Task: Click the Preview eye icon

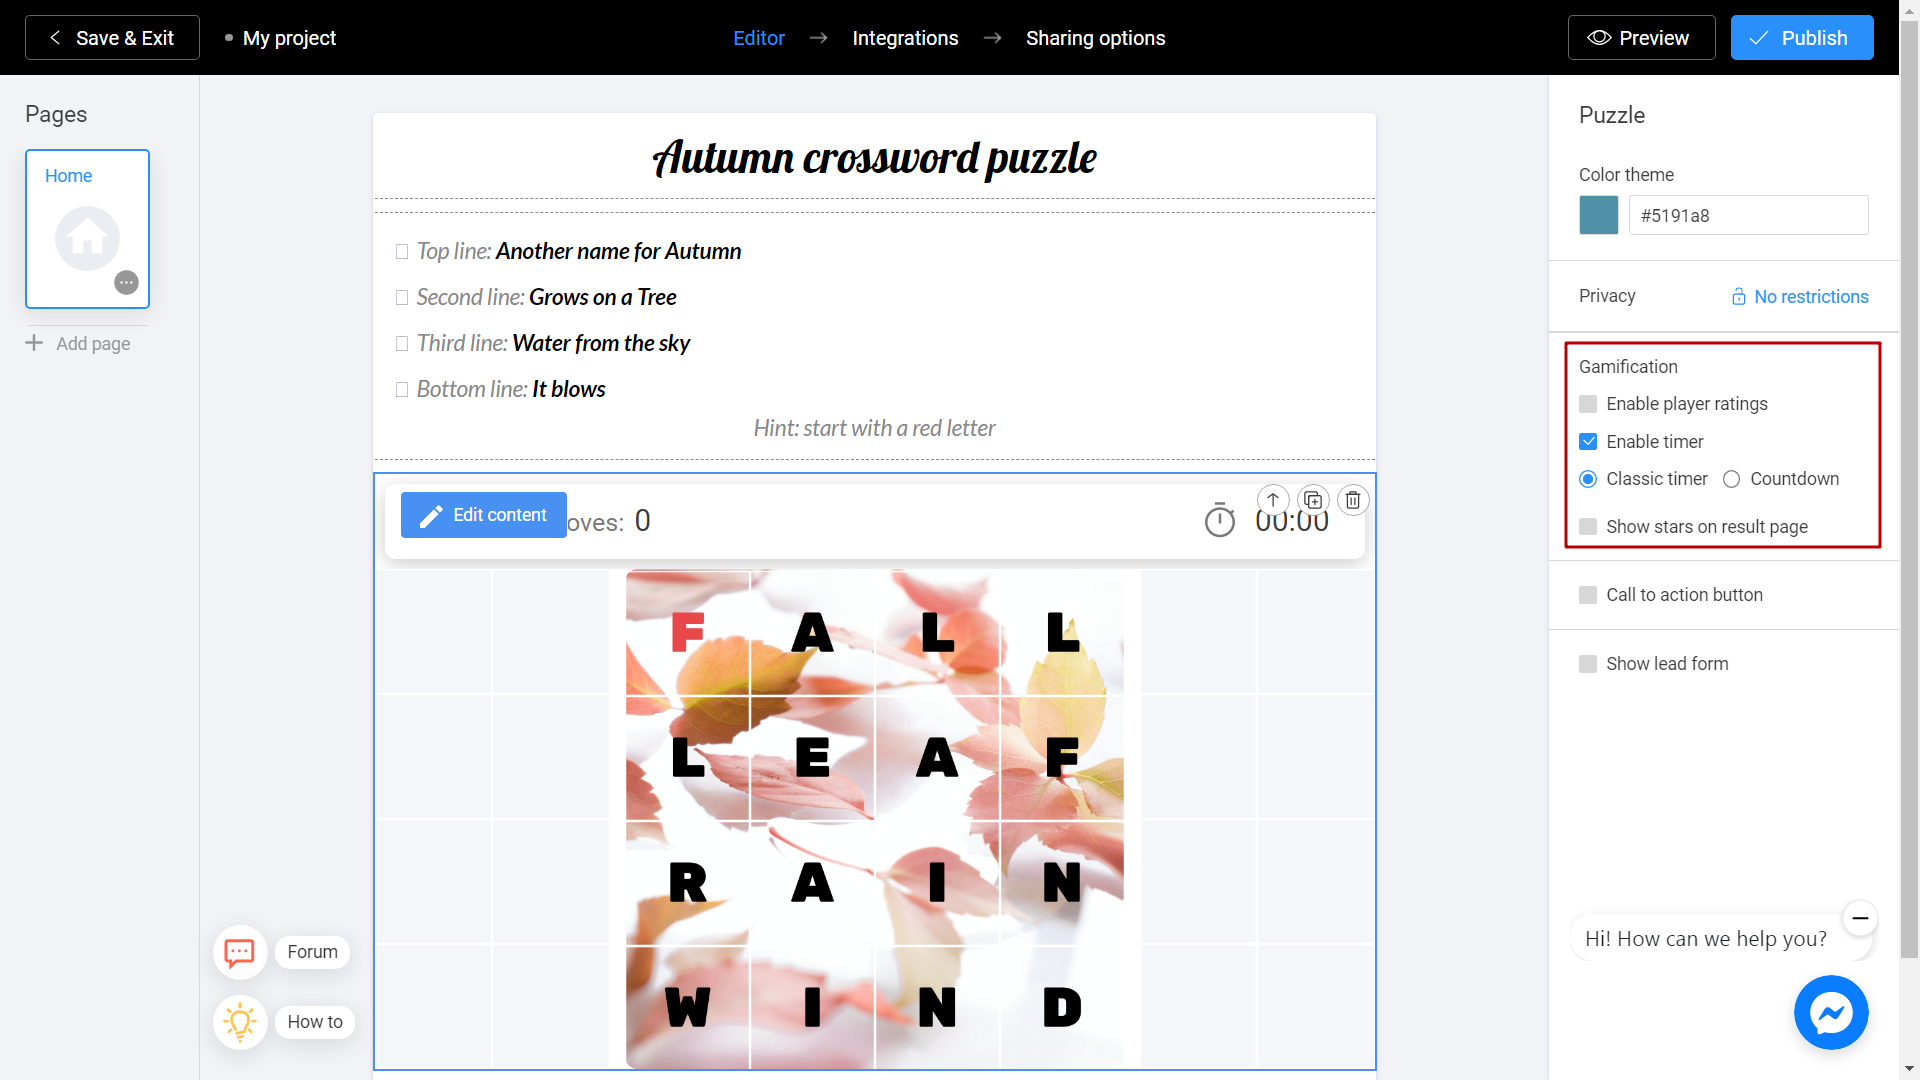Action: pyautogui.click(x=1601, y=37)
